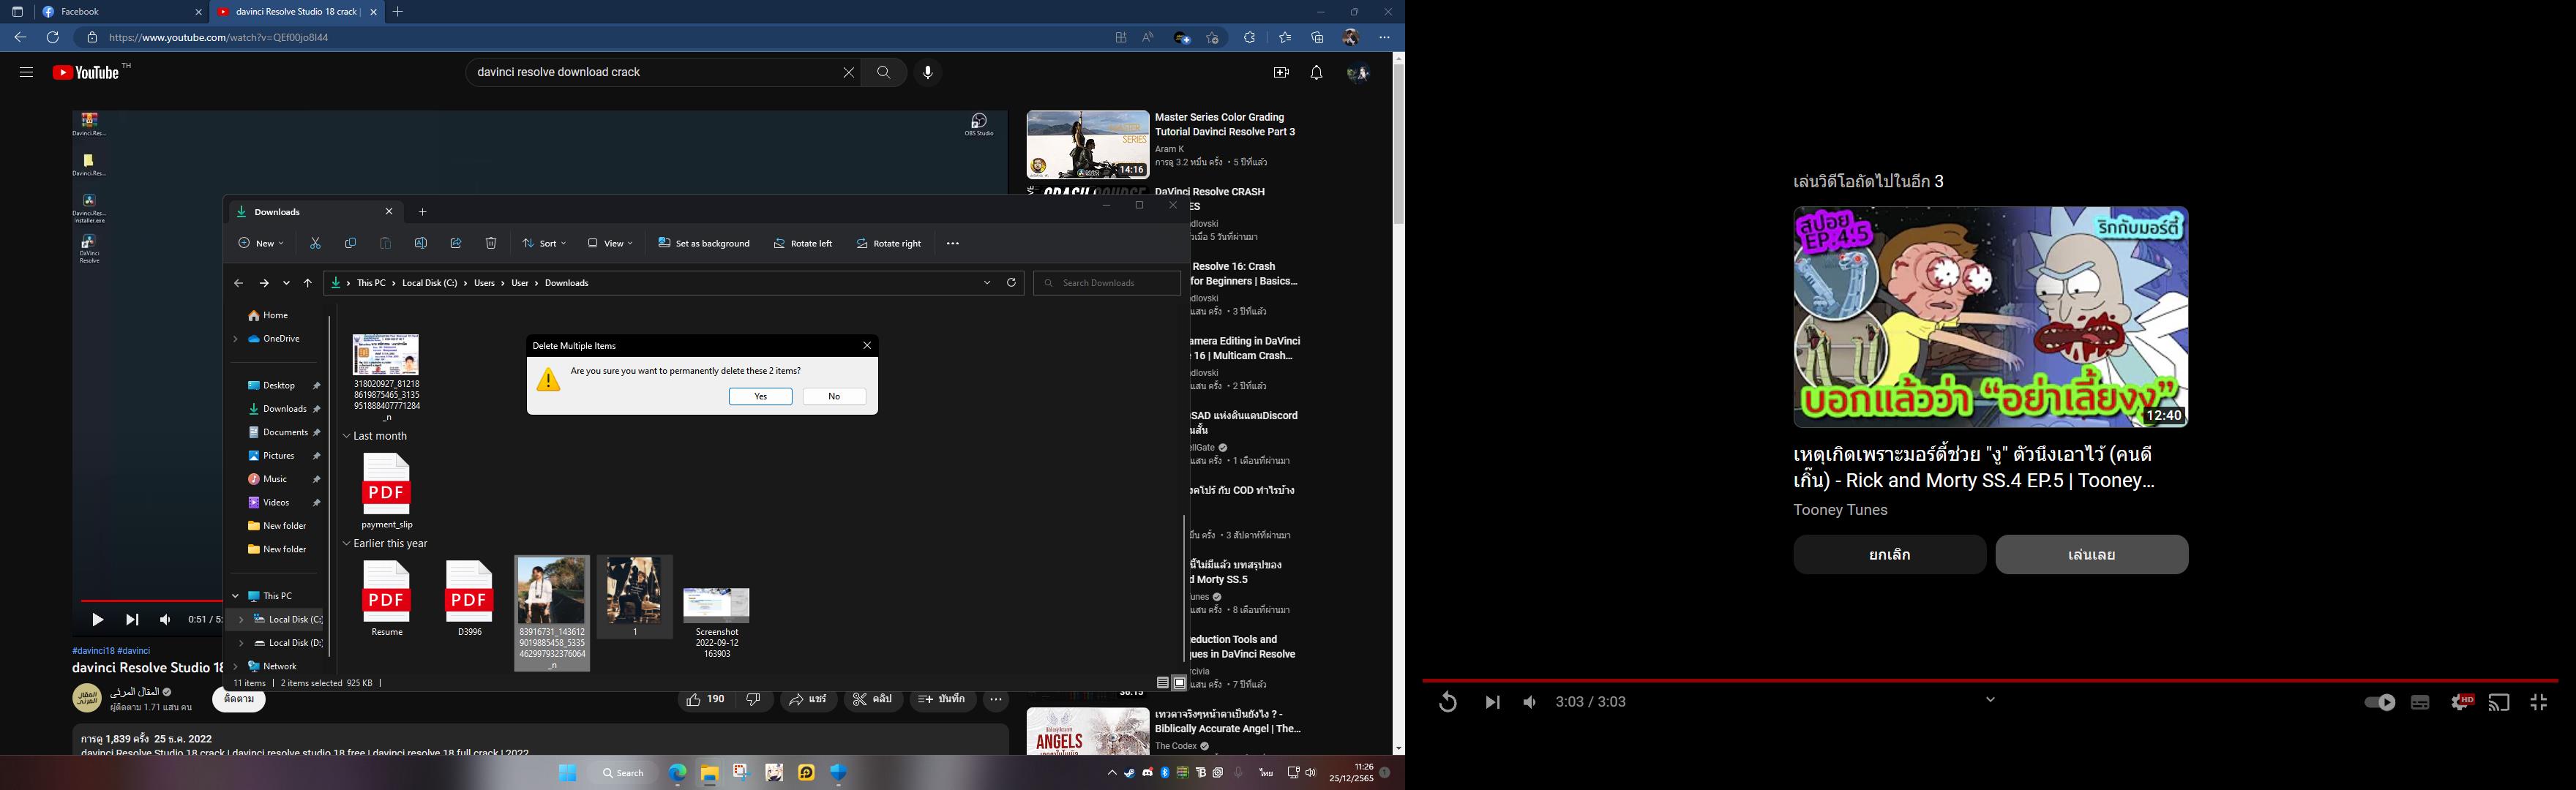This screenshot has height=790, width=2576.
Task: Exit fullscreen mode in the video player
Action: coord(2538,702)
